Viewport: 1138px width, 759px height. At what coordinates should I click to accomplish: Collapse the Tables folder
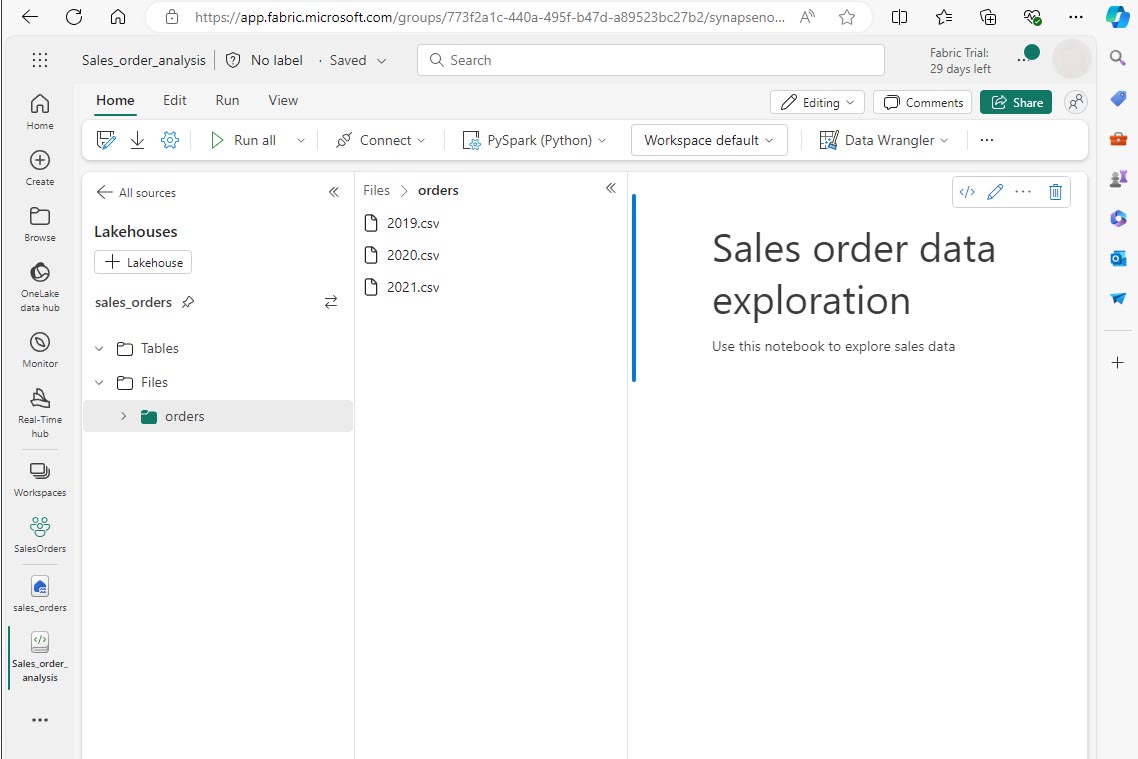coord(99,348)
